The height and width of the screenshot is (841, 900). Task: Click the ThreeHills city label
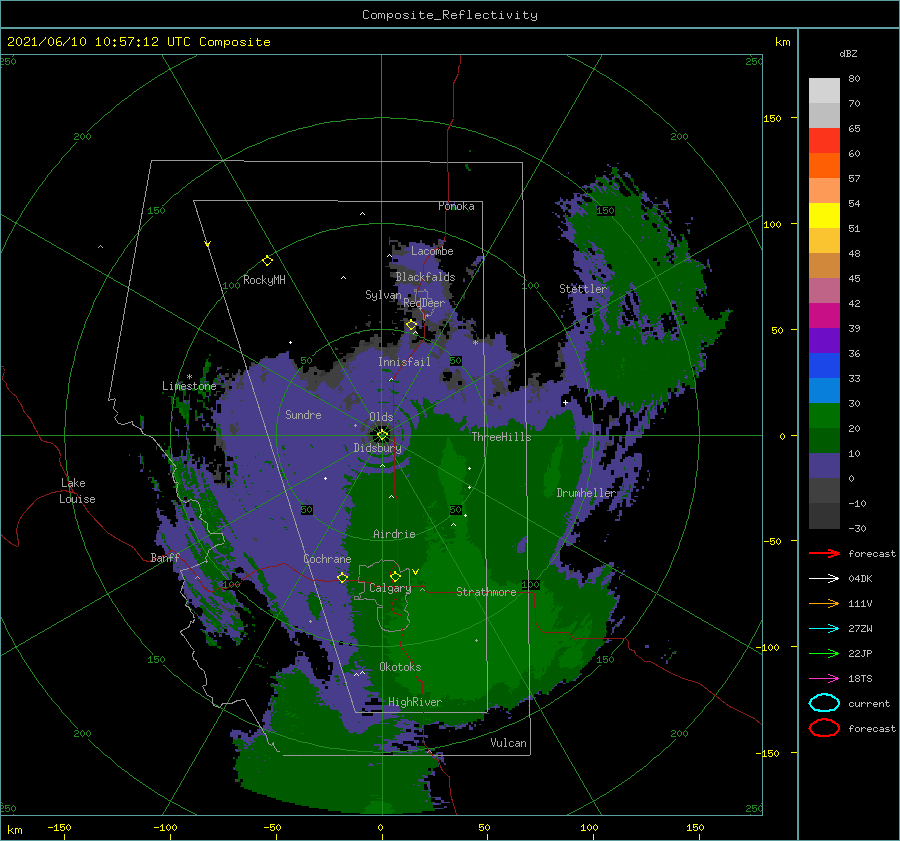[x=501, y=437]
